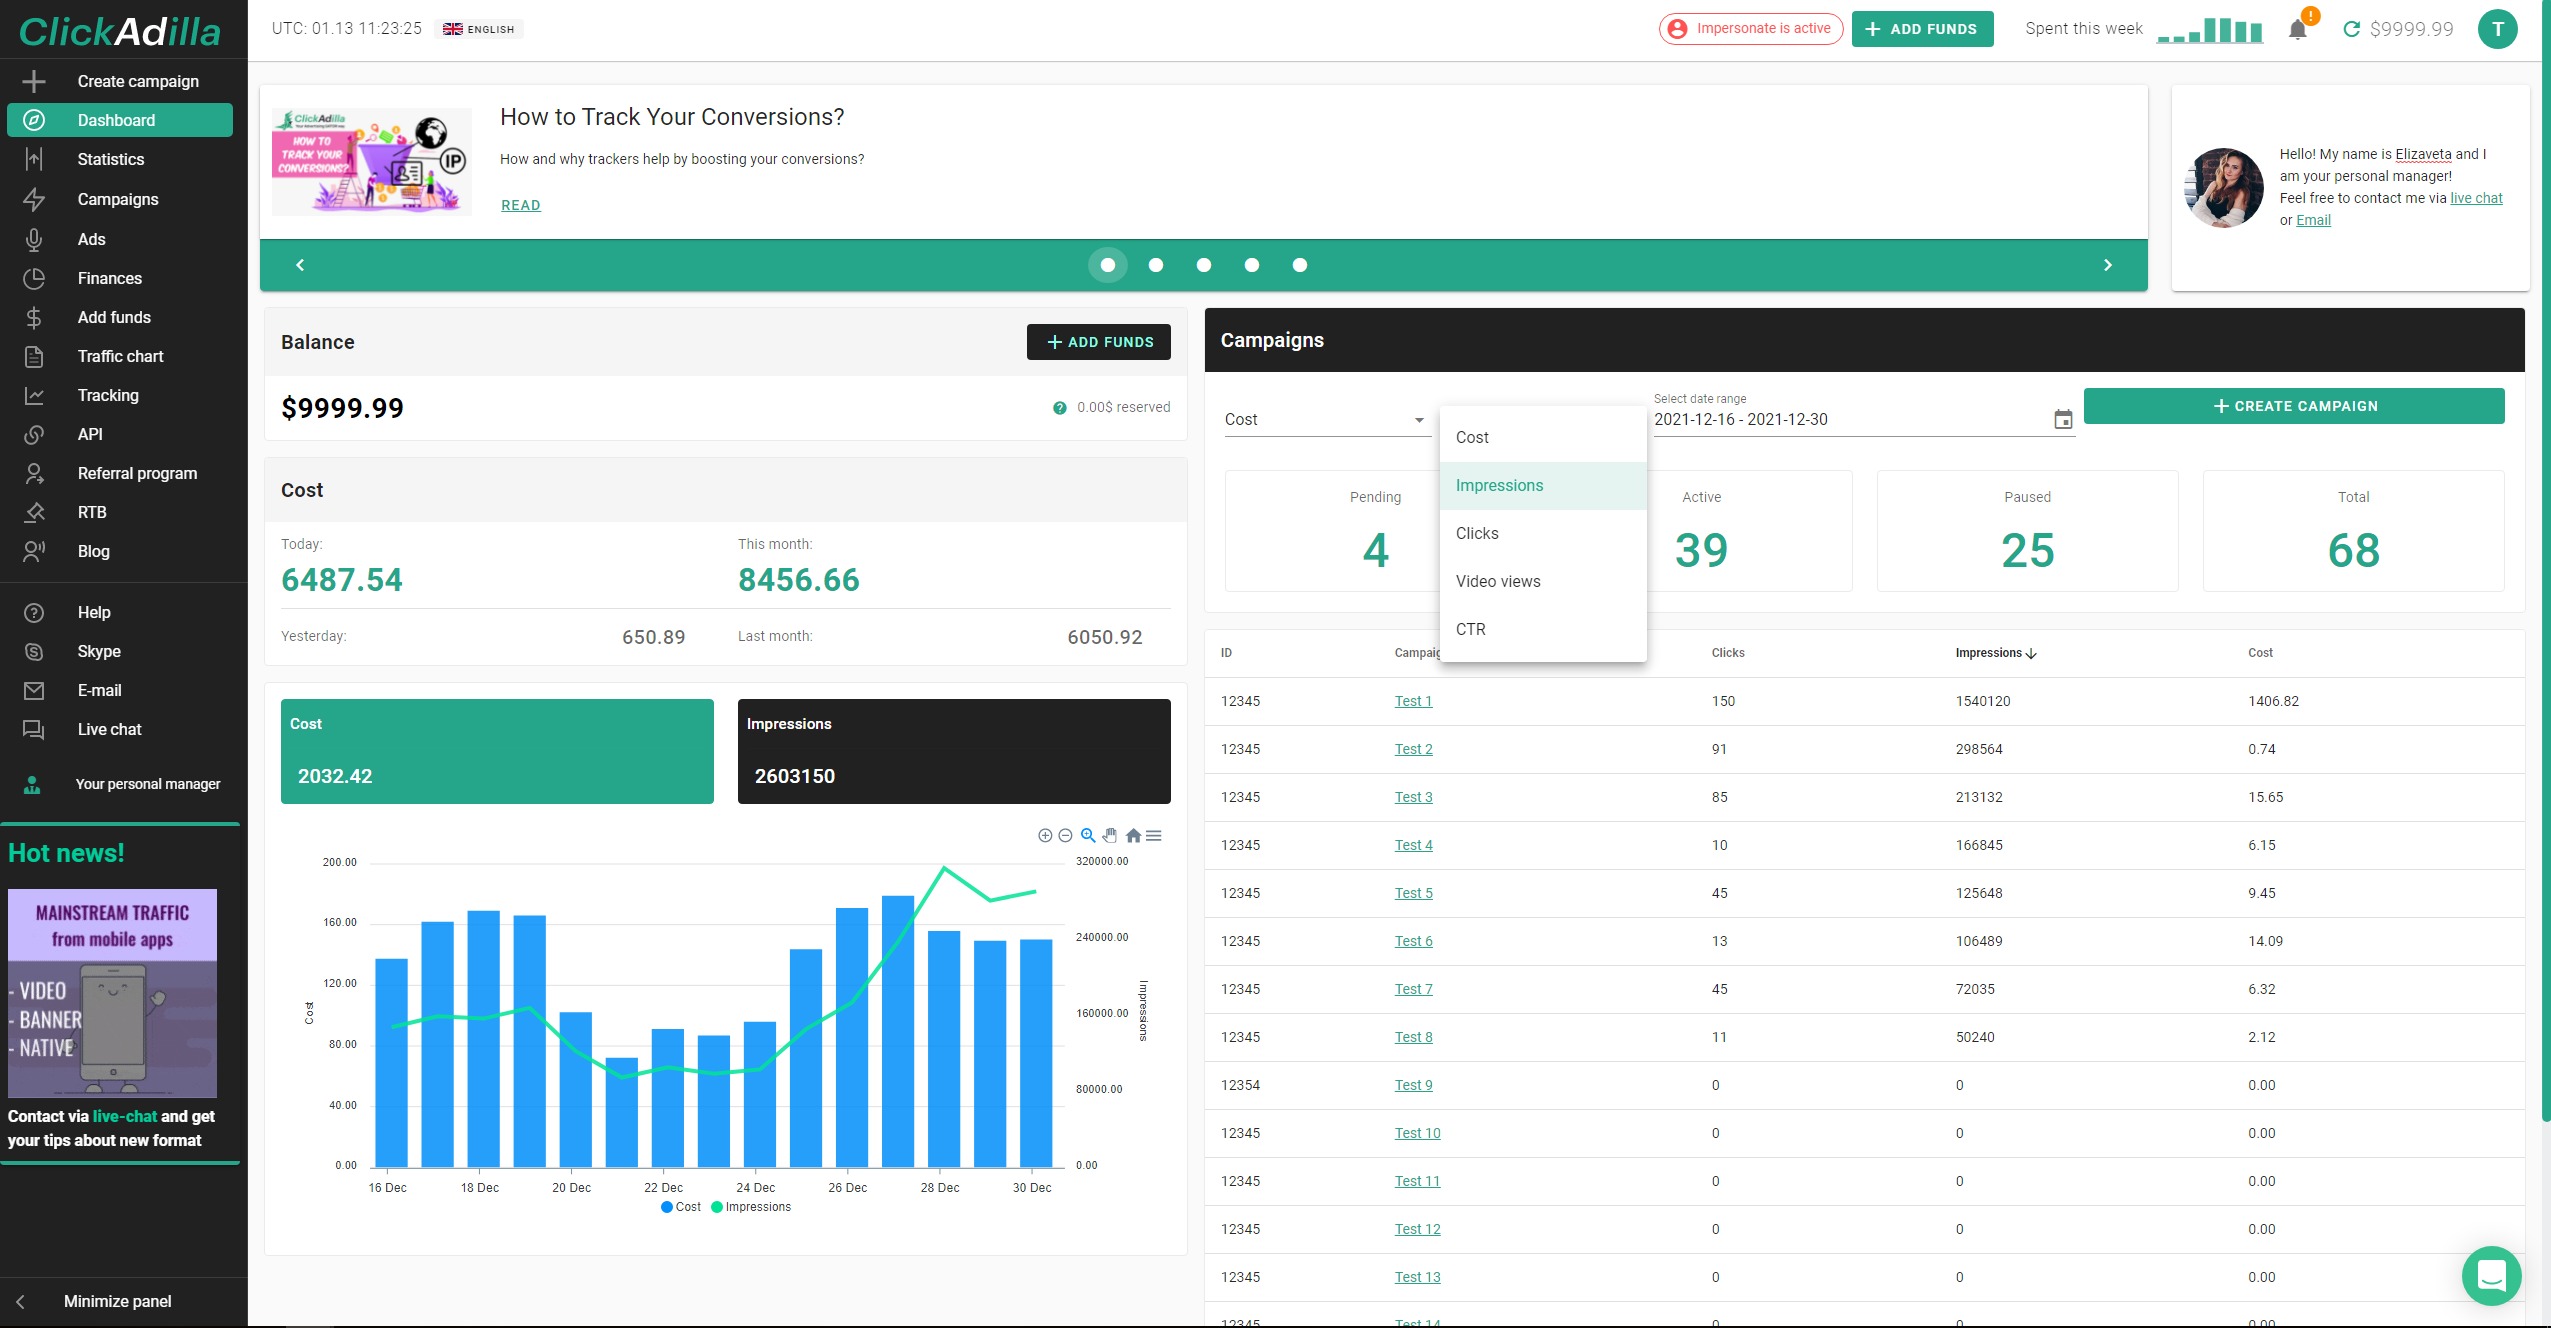Reset chart zoom with home icon
Viewport: 2551px width, 1328px height.
[1133, 835]
